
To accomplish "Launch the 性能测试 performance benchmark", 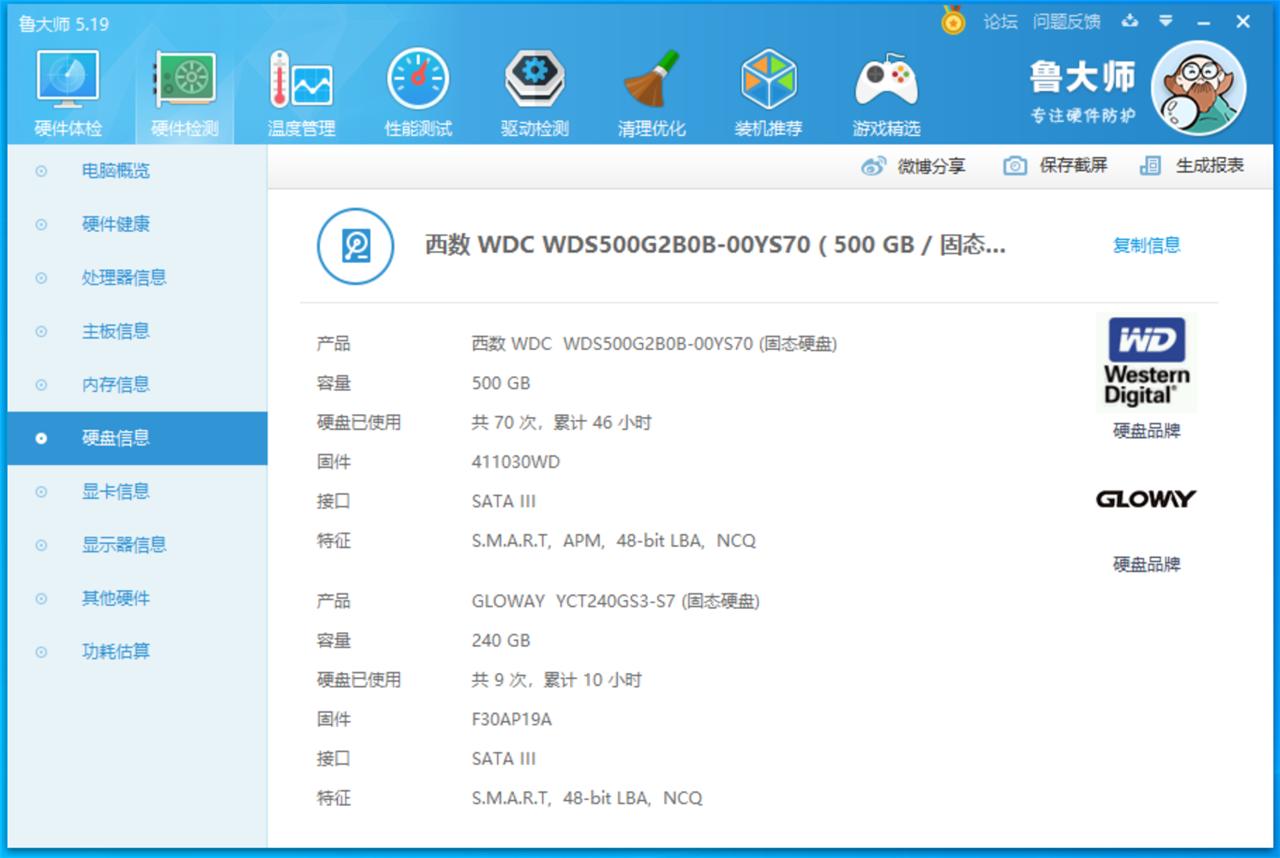I will point(418,90).
